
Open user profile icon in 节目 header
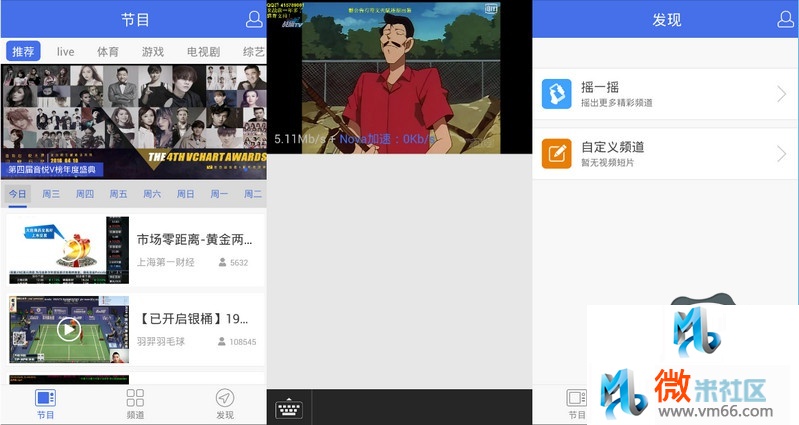(254, 19)
